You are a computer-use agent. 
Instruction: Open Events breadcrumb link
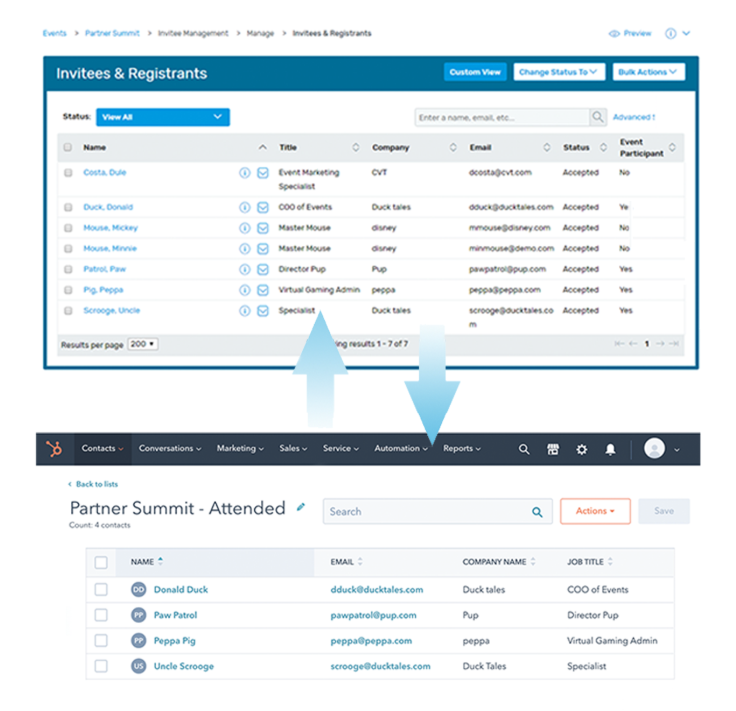pos(54,33)
